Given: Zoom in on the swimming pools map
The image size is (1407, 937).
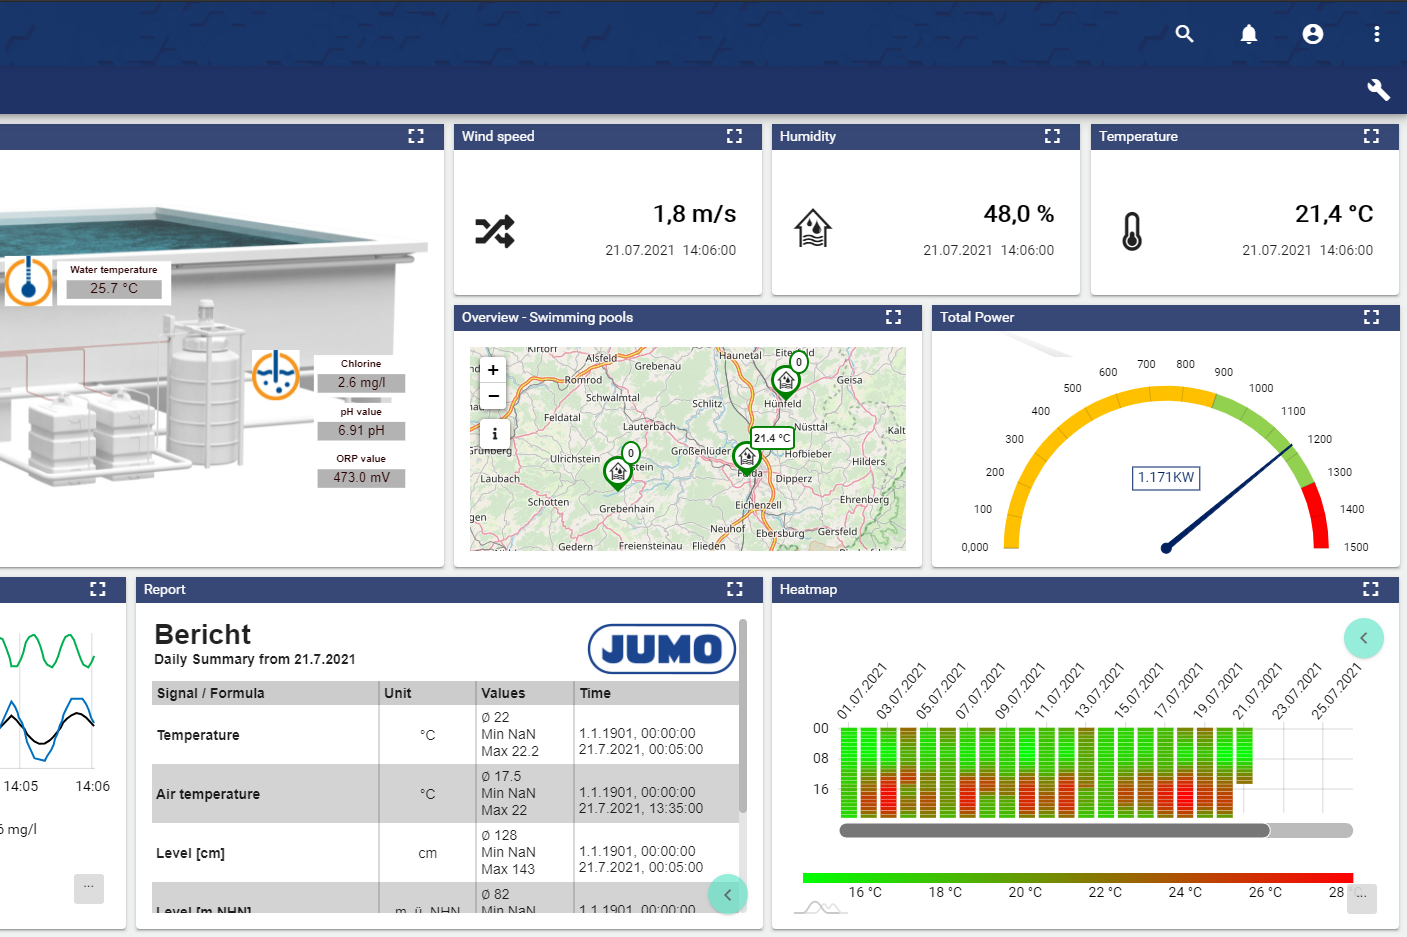Looking at the screenshot, I should tap(493, 370).
